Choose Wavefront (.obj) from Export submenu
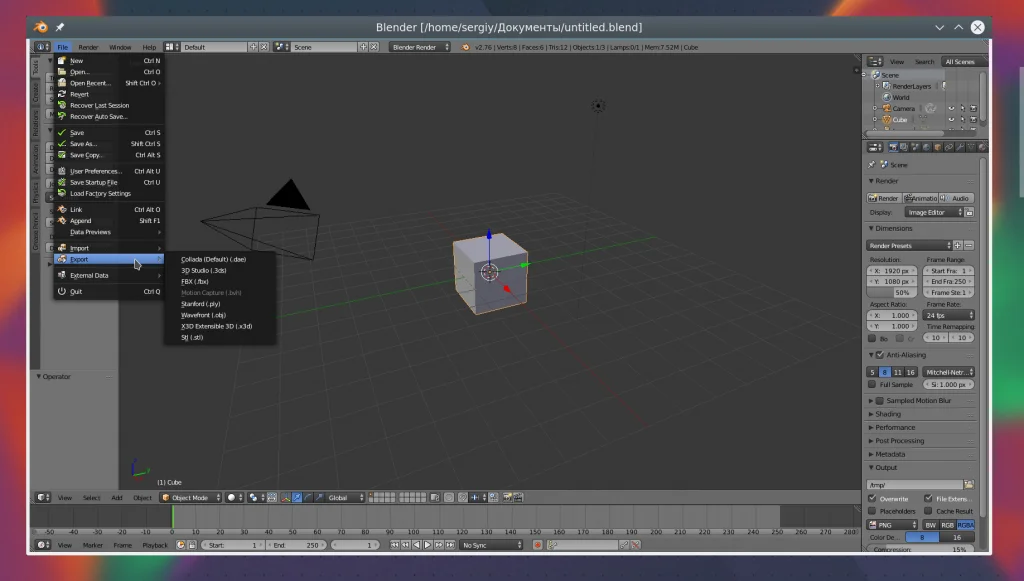Screen dimensions: 1024x581 (203, 315)
